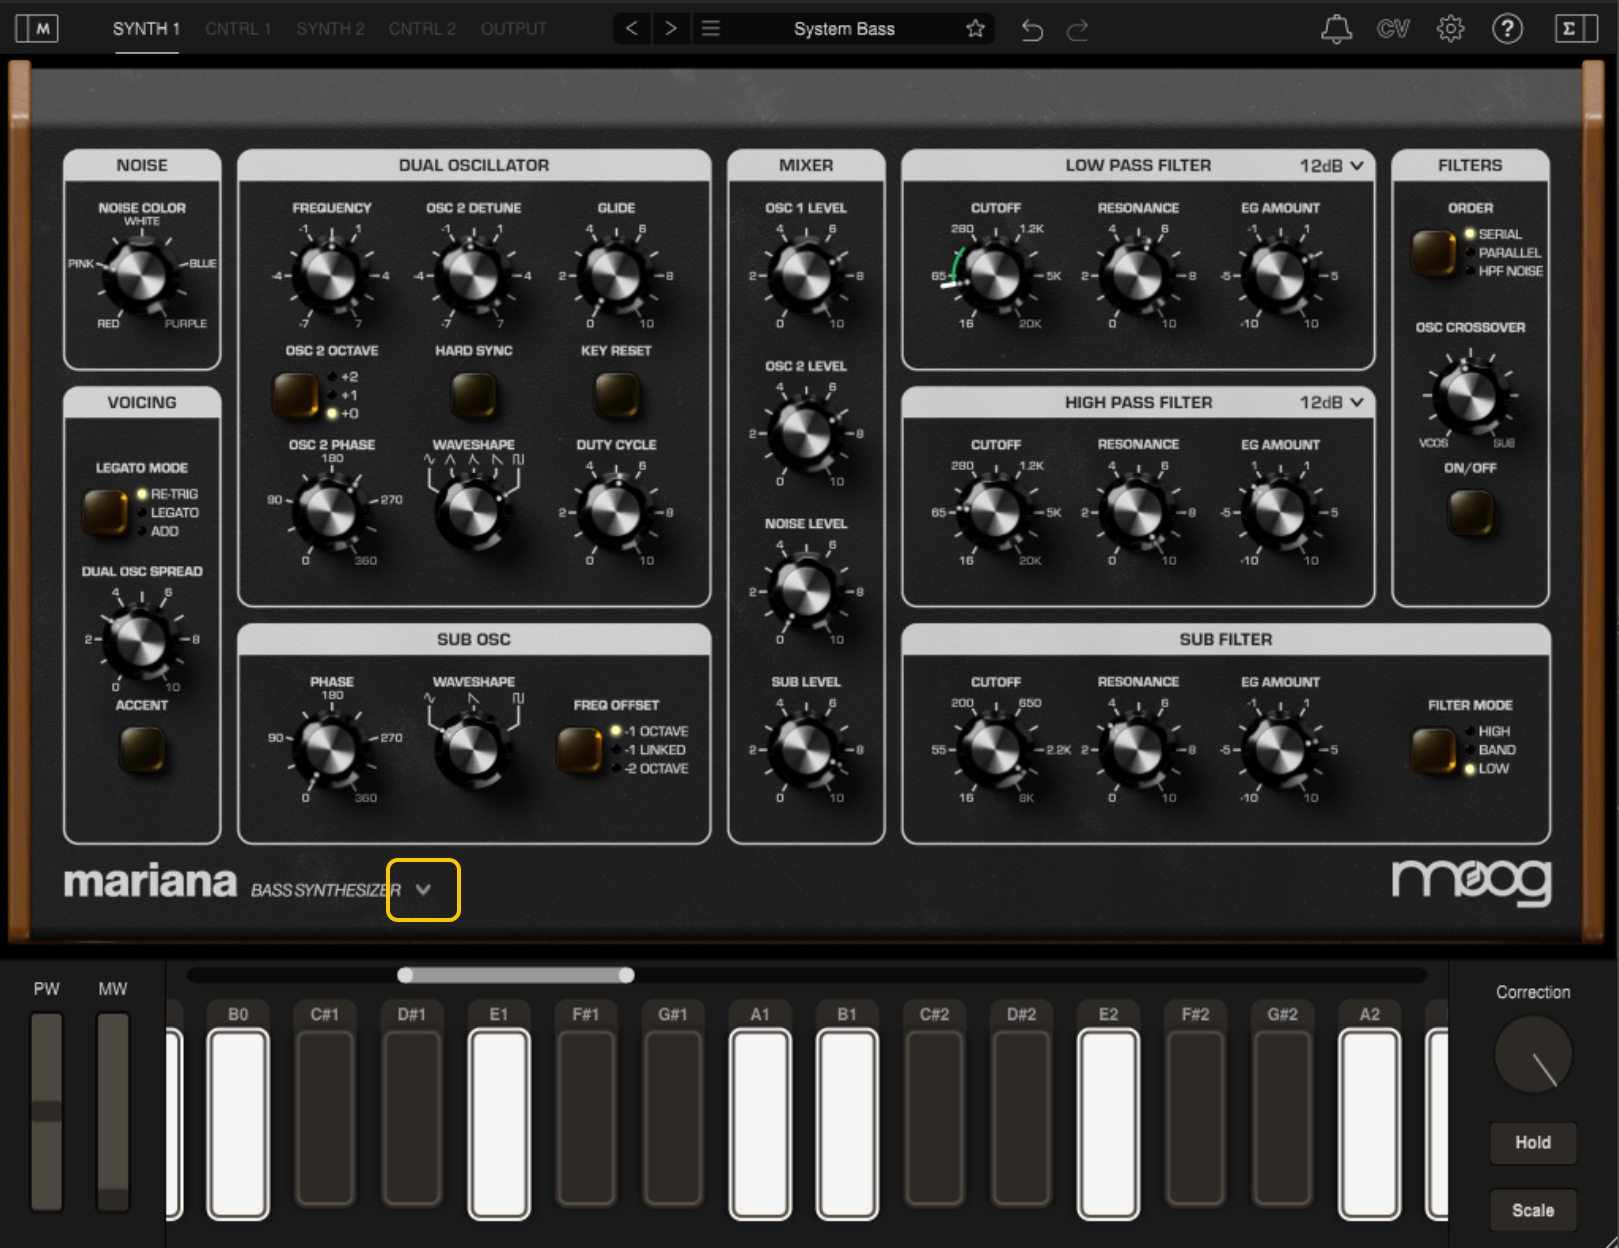Click the keyboard range scrollbar thumb
Screen dimensions: 1619x1248
click(x=515, y=974)
